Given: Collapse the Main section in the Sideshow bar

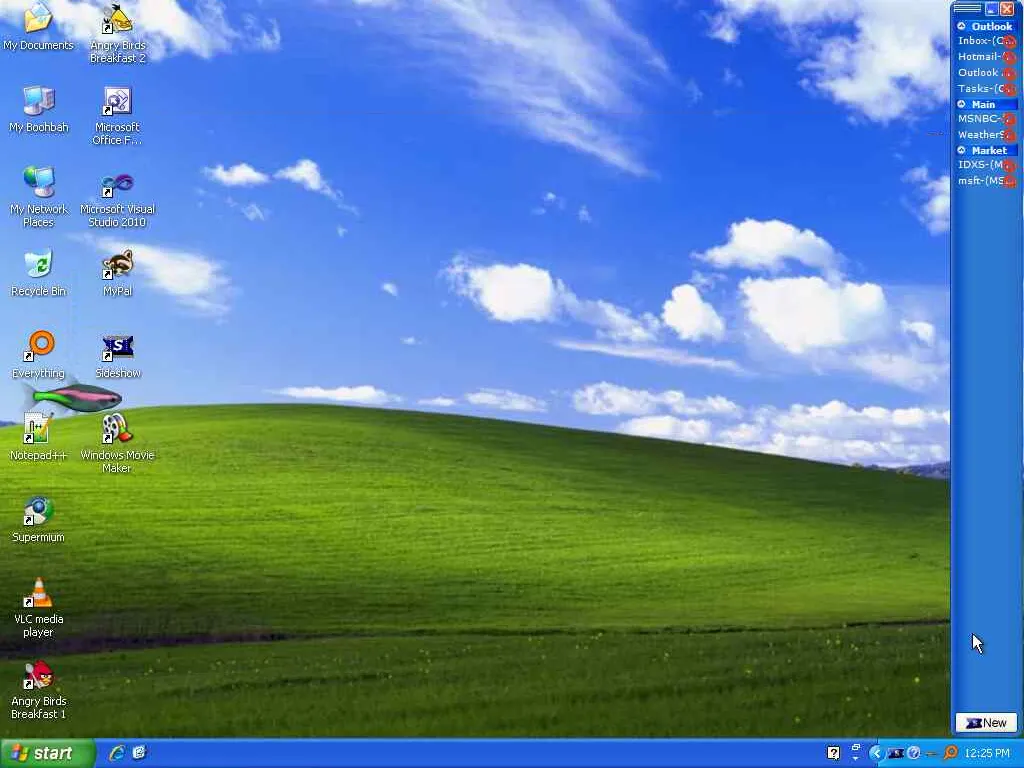Looking at the screenshot, I should [x=961, y=104].
